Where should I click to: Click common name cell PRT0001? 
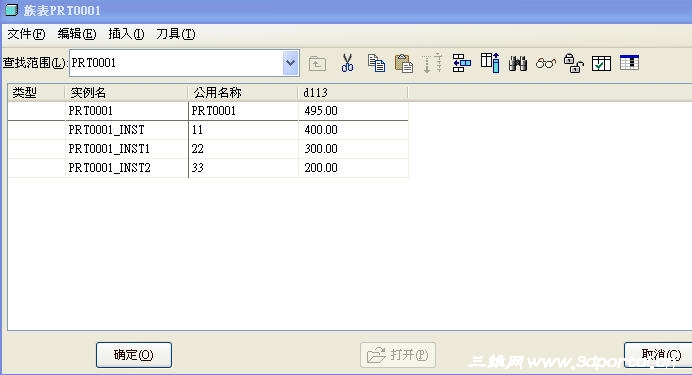[x=243, y=111]
